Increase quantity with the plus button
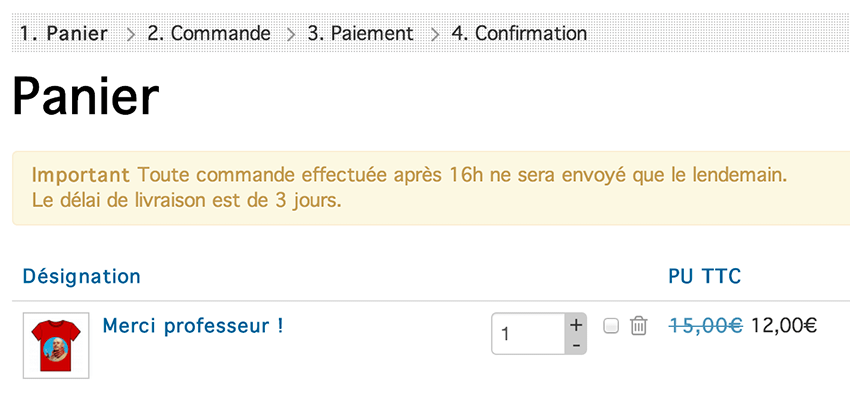 [575, 325]
